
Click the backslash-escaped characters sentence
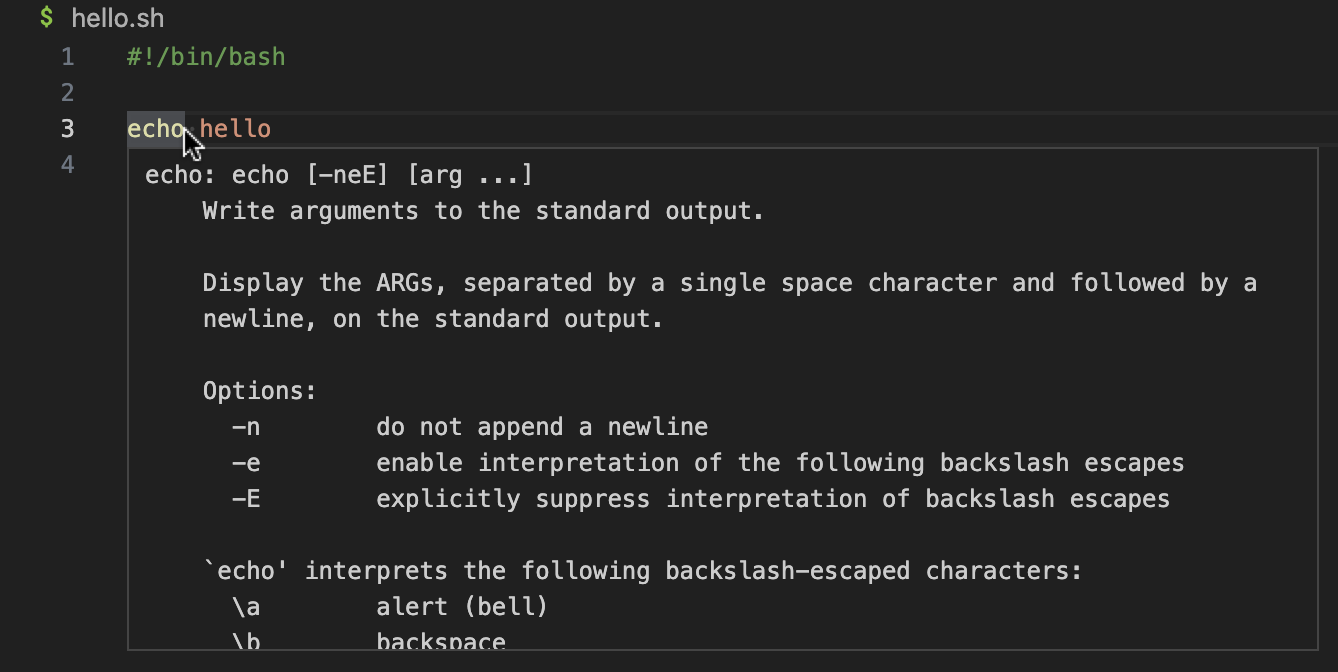(x=643, y=571)
